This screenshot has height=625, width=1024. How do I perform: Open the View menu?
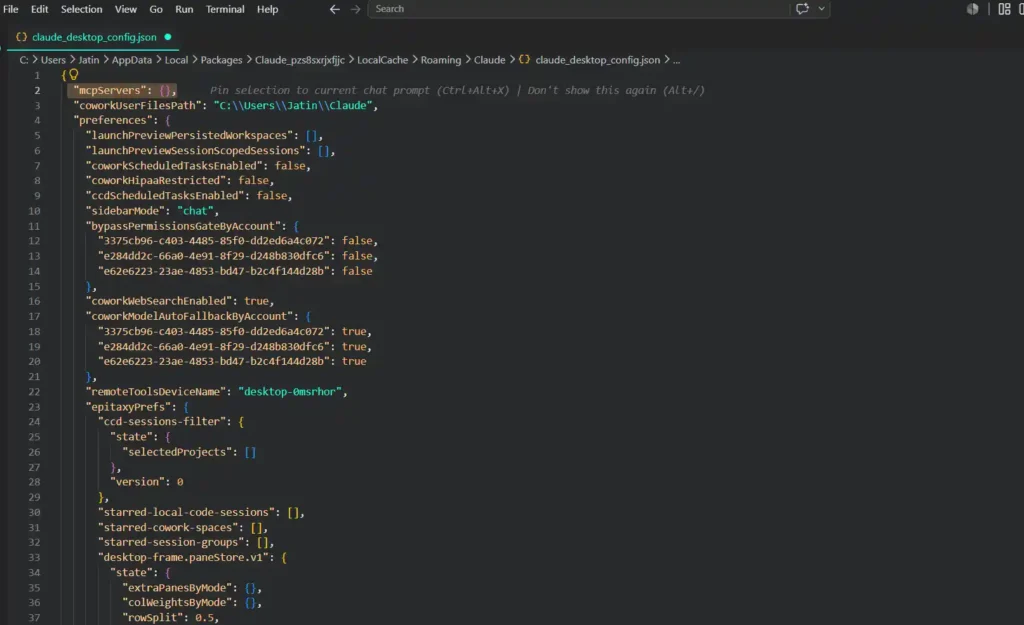(125, 9)
